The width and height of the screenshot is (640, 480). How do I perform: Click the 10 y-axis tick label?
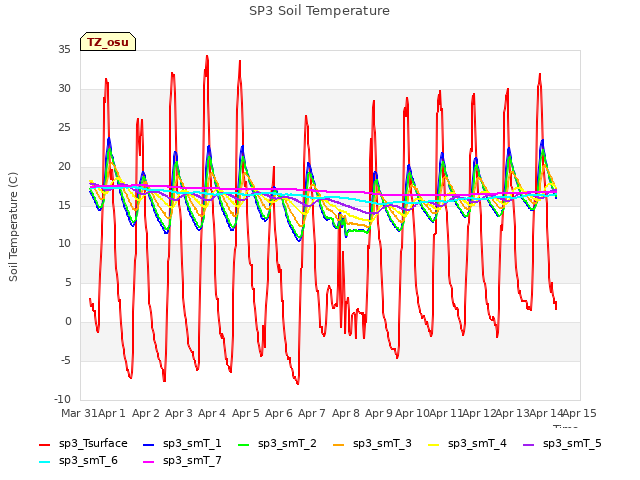64,244
